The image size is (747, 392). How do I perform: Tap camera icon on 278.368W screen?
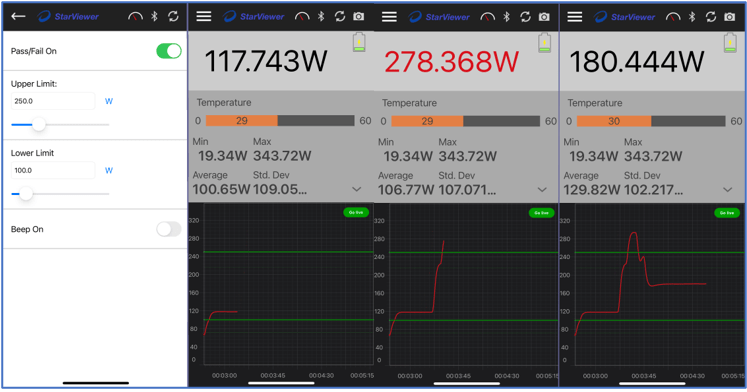(x=544, y=17)
